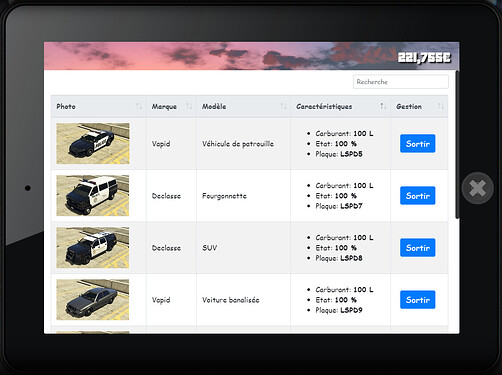Sort table by Marque column arrows
This screenshot has width=502, height=375.
[x=189, y=106]
